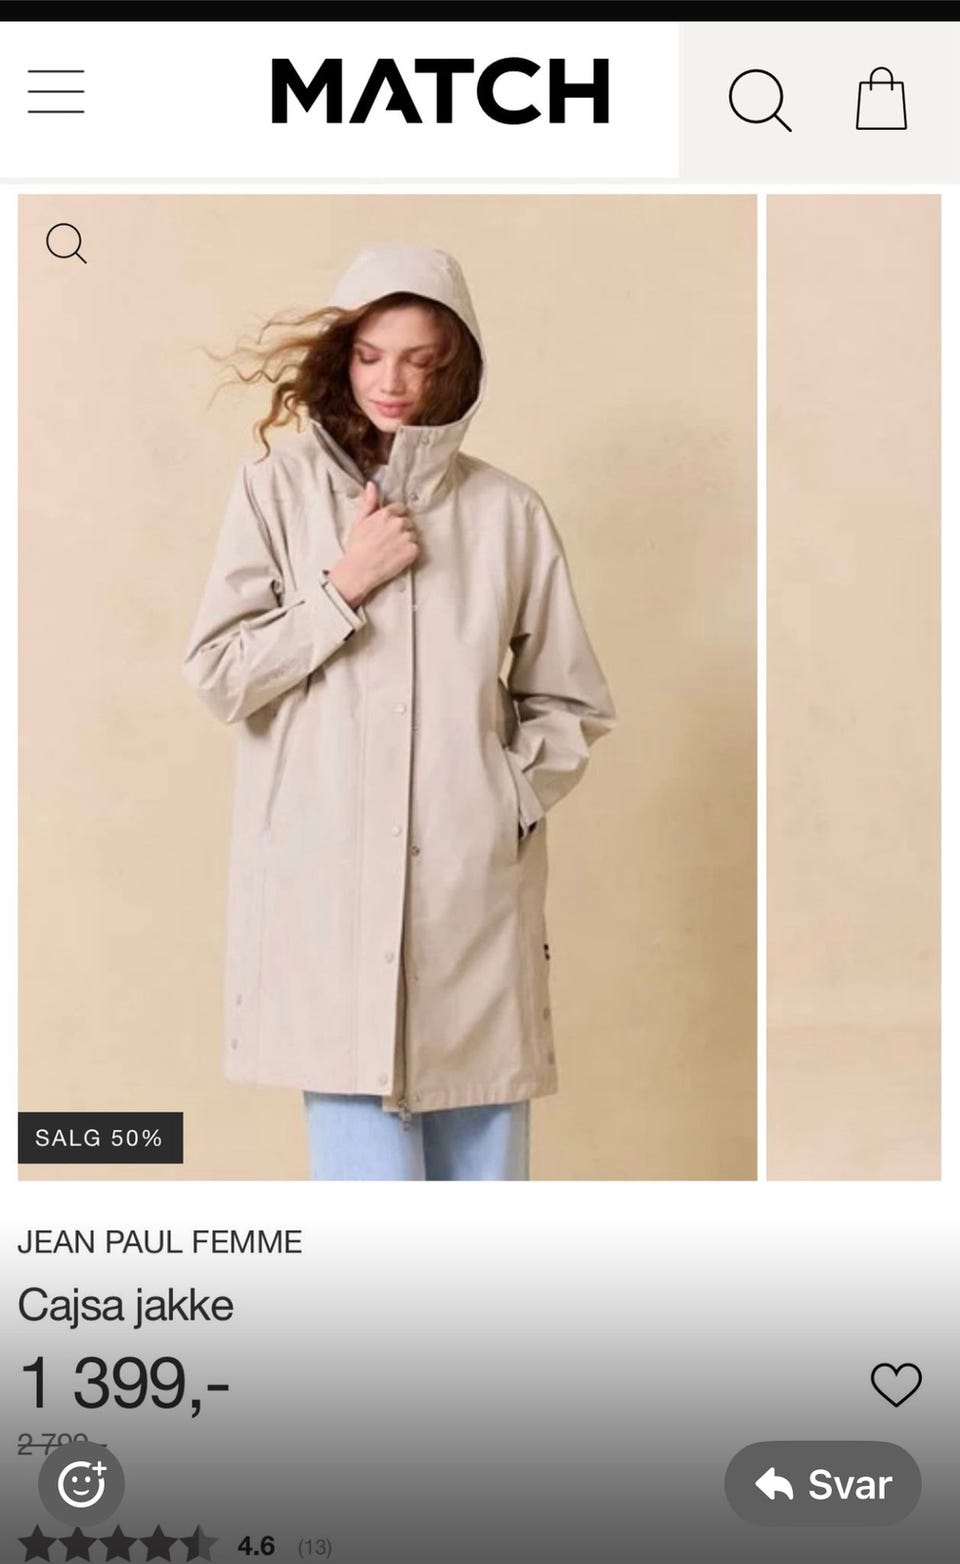Select the Cajsa jakke product title
Viewport: 960px width, 1564px height.
coord(126,1305)
